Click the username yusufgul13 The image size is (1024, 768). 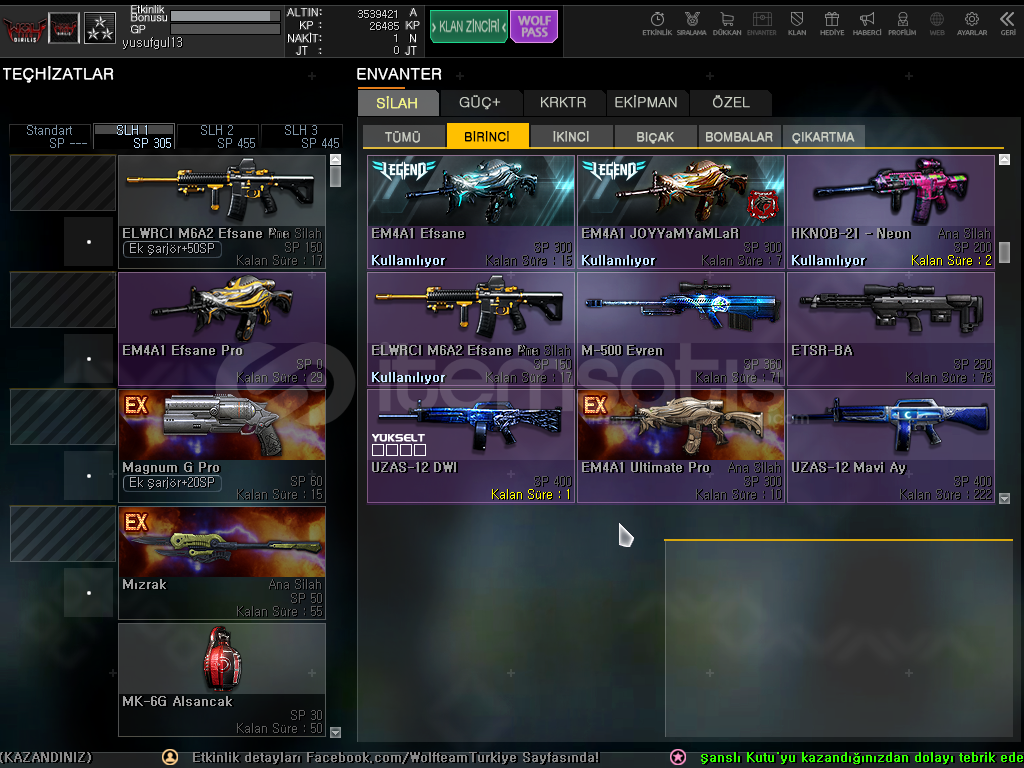[x=152, y=43]
